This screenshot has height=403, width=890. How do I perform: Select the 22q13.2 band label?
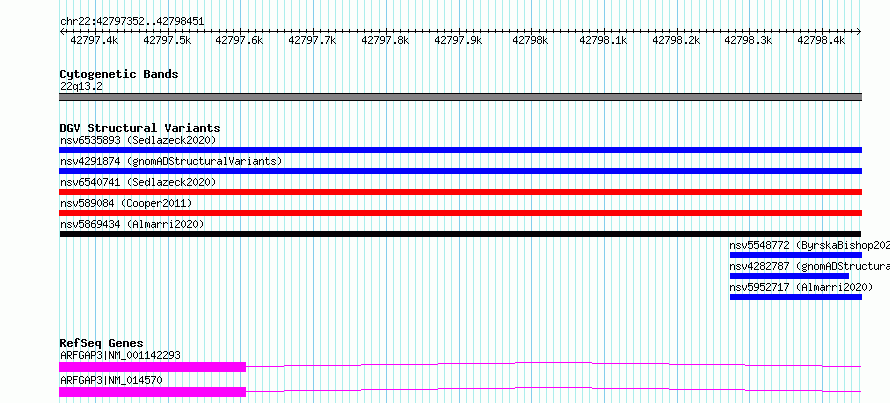pos(81,87)
